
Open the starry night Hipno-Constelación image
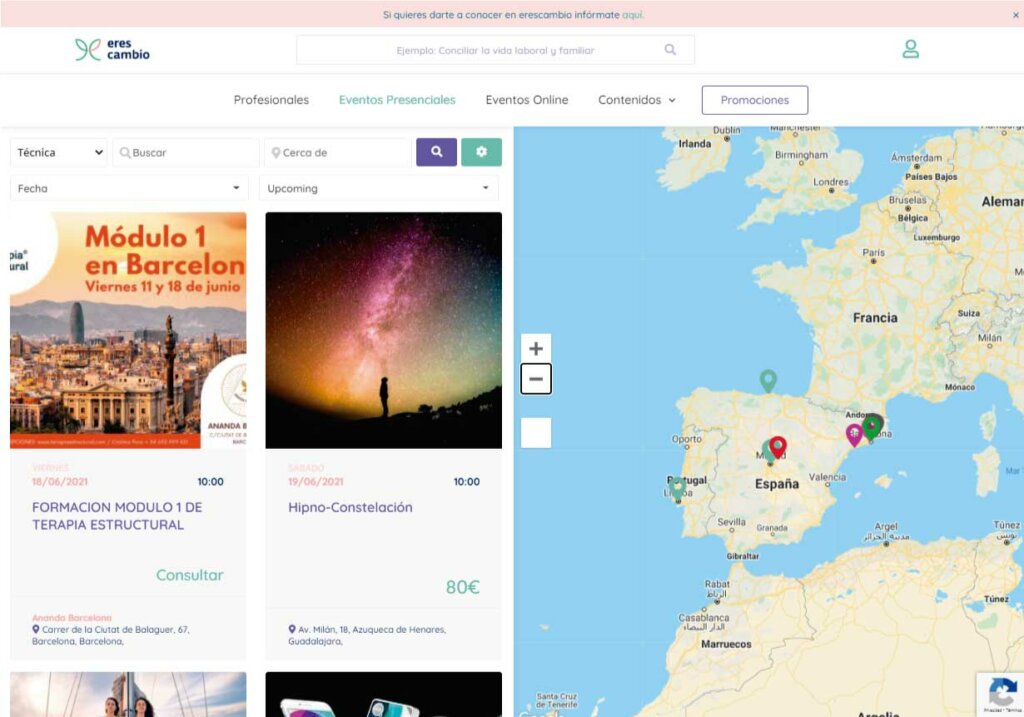383,330
